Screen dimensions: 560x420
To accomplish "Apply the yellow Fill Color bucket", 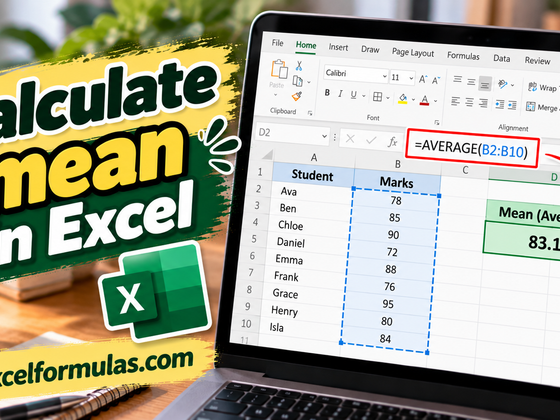I will click(x=402, y=99).
